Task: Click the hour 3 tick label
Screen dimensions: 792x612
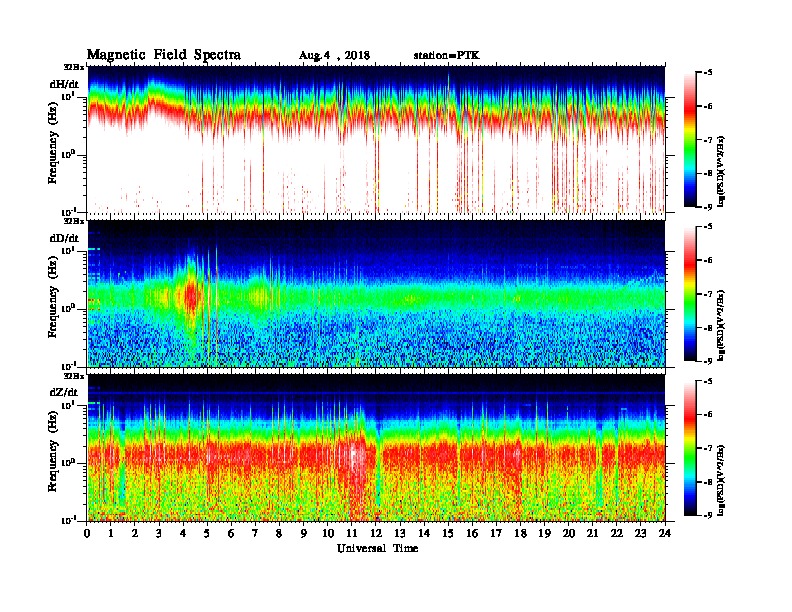Action: 160,533
